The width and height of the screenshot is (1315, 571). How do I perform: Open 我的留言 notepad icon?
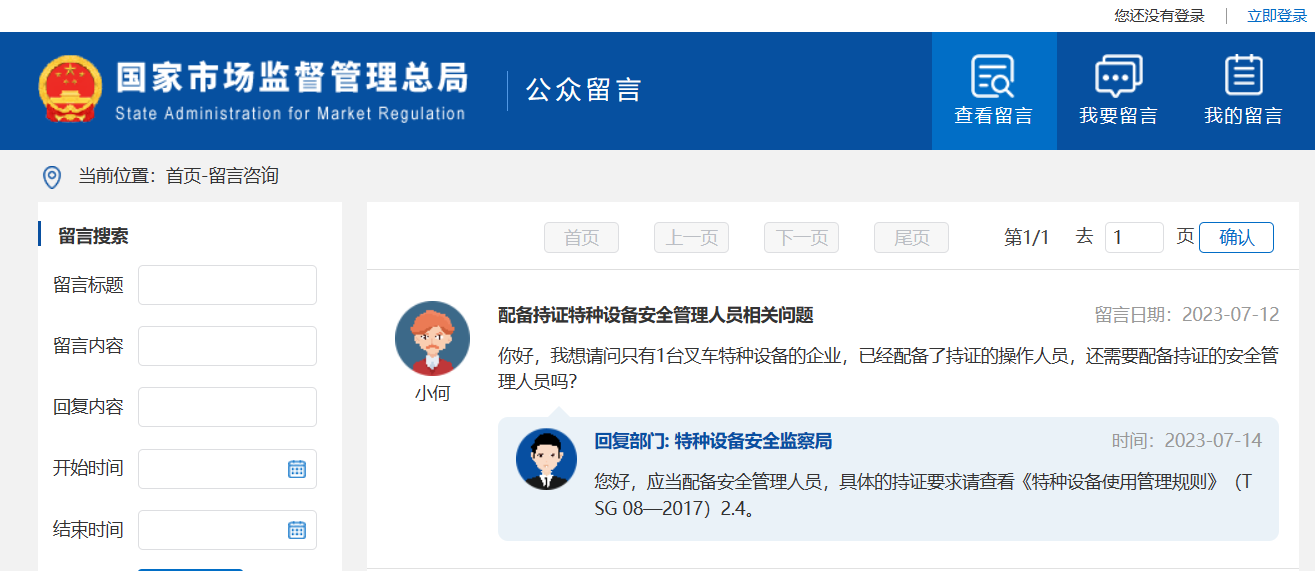point(1243,76)
